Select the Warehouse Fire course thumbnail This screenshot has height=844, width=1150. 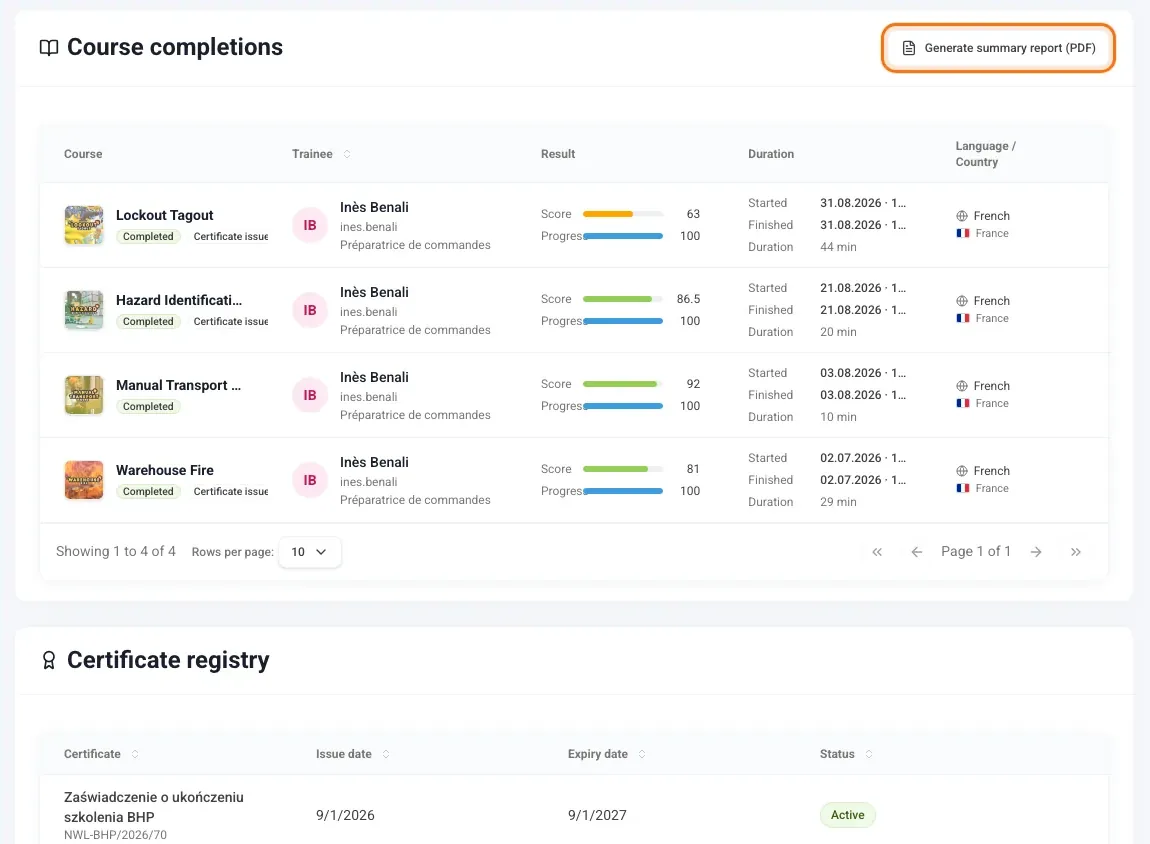84,480
